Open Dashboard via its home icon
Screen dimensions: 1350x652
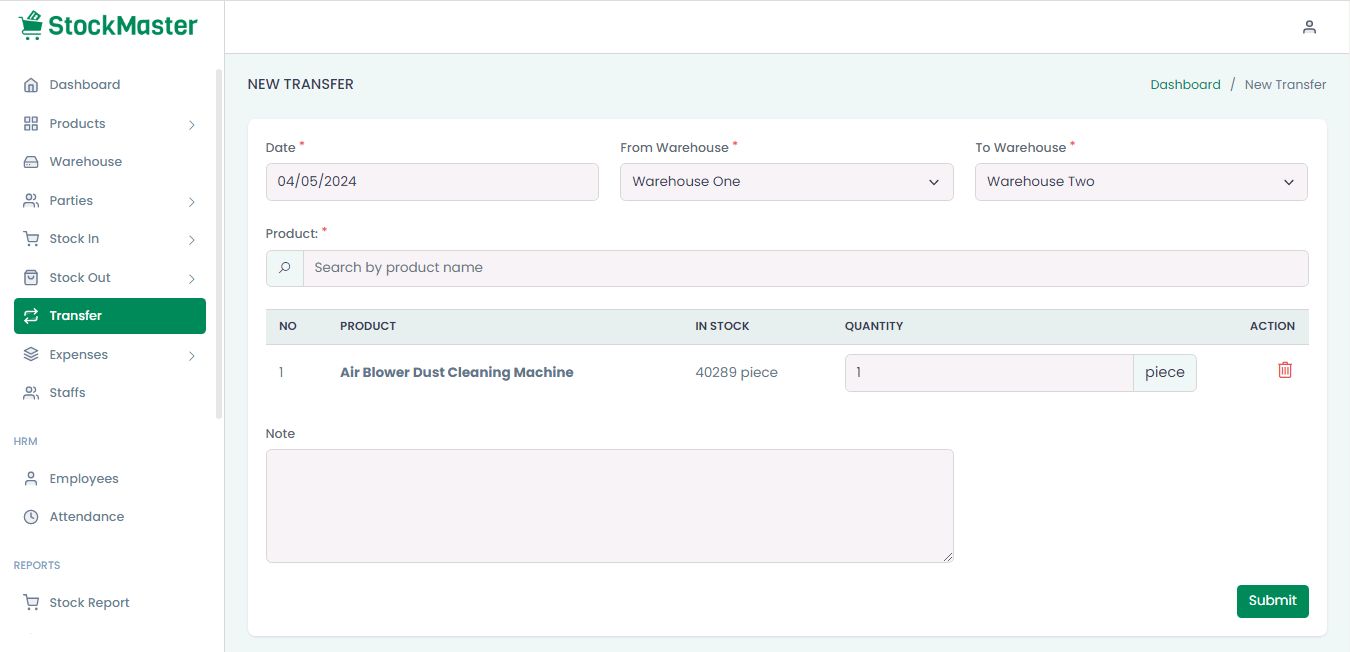coord(31,85)
